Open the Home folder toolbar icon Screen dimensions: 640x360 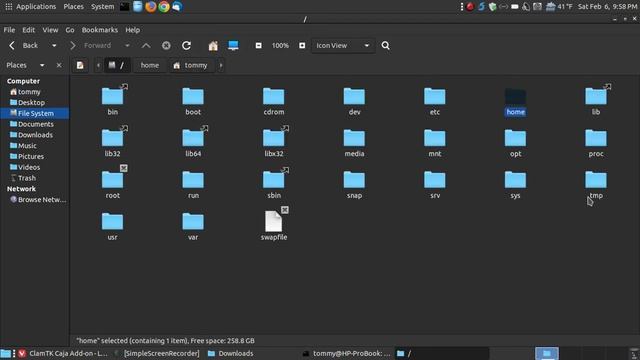pos(213,46)
